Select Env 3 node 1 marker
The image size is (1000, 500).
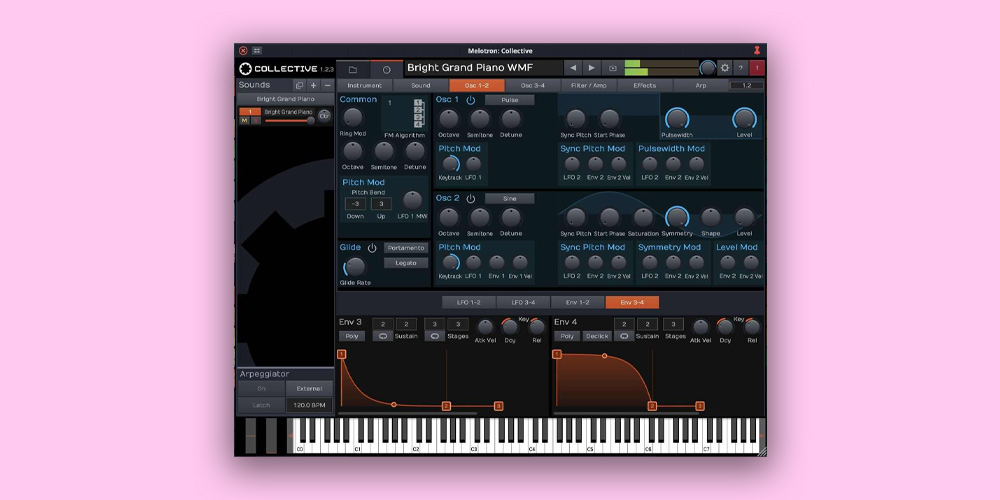pos(341,354)
